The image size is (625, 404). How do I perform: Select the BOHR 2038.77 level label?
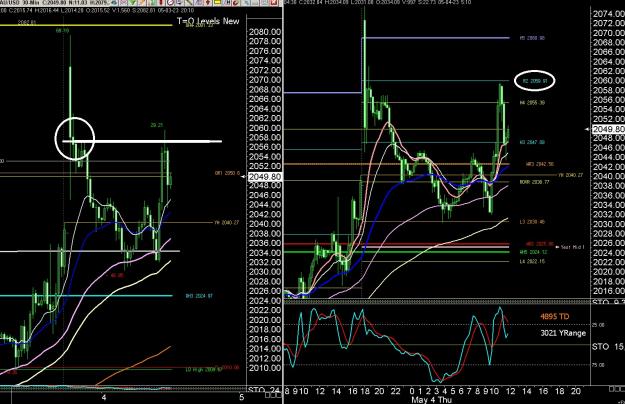[535, 182]
